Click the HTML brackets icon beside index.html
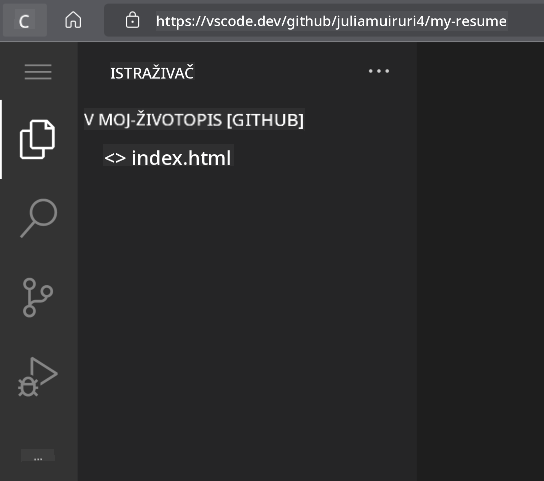Viewport: 544px width, 481px height. click(x=115, y=158)
